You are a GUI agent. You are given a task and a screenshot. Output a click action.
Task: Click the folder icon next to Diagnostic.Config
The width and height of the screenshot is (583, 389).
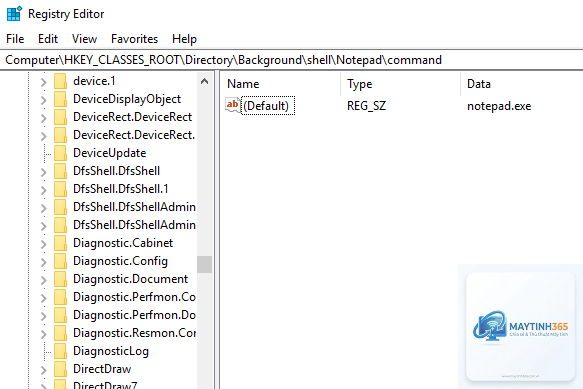60,261
